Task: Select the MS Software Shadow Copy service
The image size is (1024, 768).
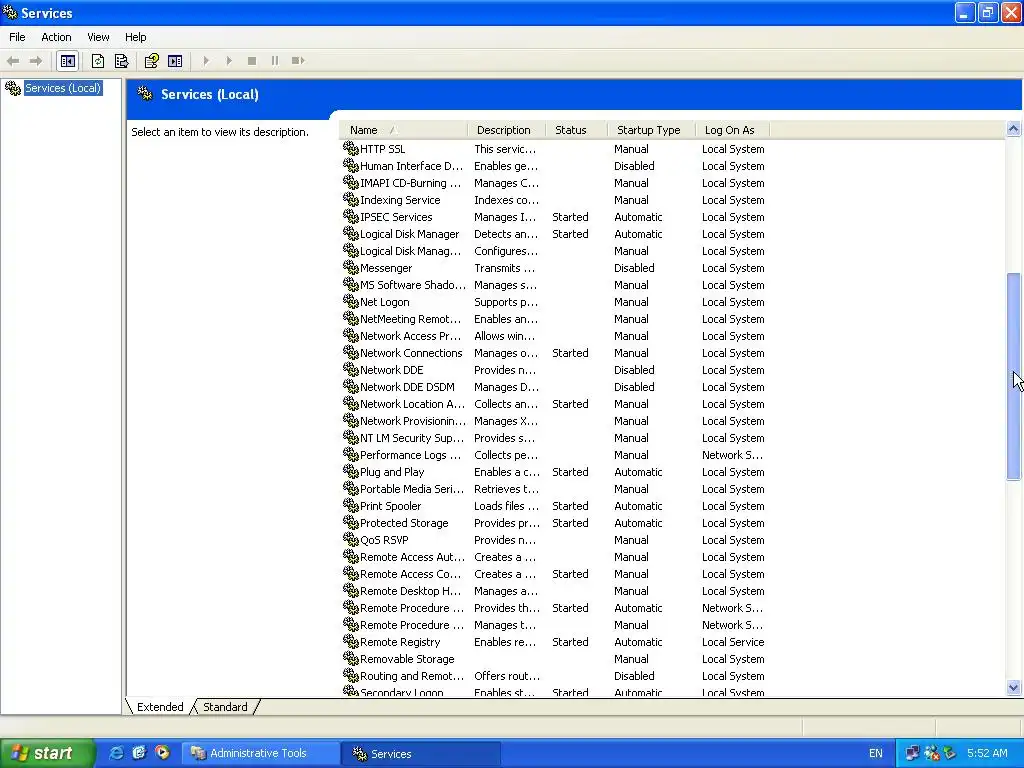Action: click(x=413, y=285)
